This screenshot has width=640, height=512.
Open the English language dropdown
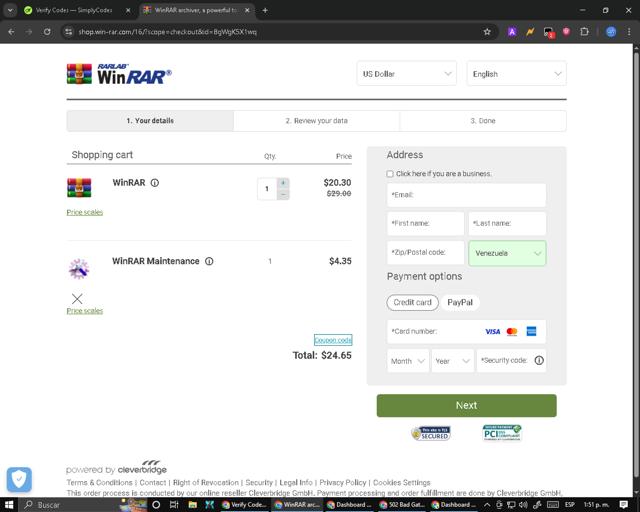tap(516, 74)
